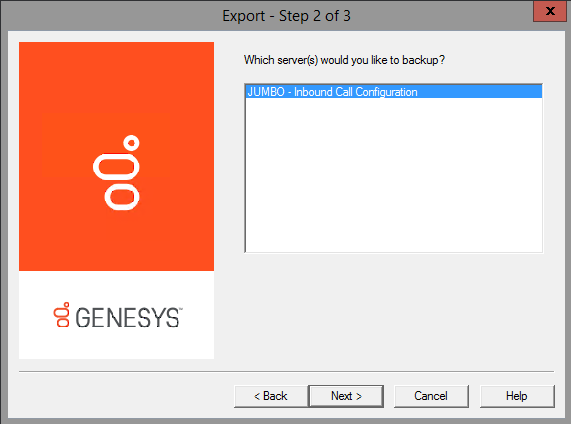Click the GENESYS wordmark text
The height and width of the screenshot is (424, 571).
click(x=127, y=318)
